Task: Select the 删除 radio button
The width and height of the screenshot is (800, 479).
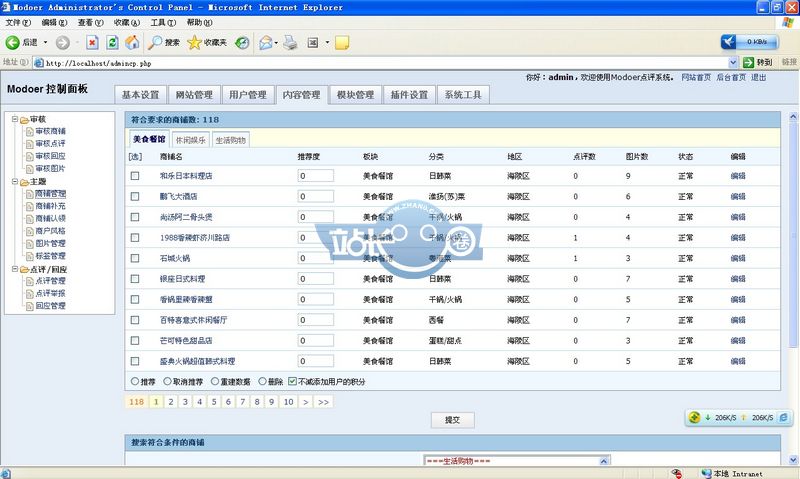Action: click(262, 381)
